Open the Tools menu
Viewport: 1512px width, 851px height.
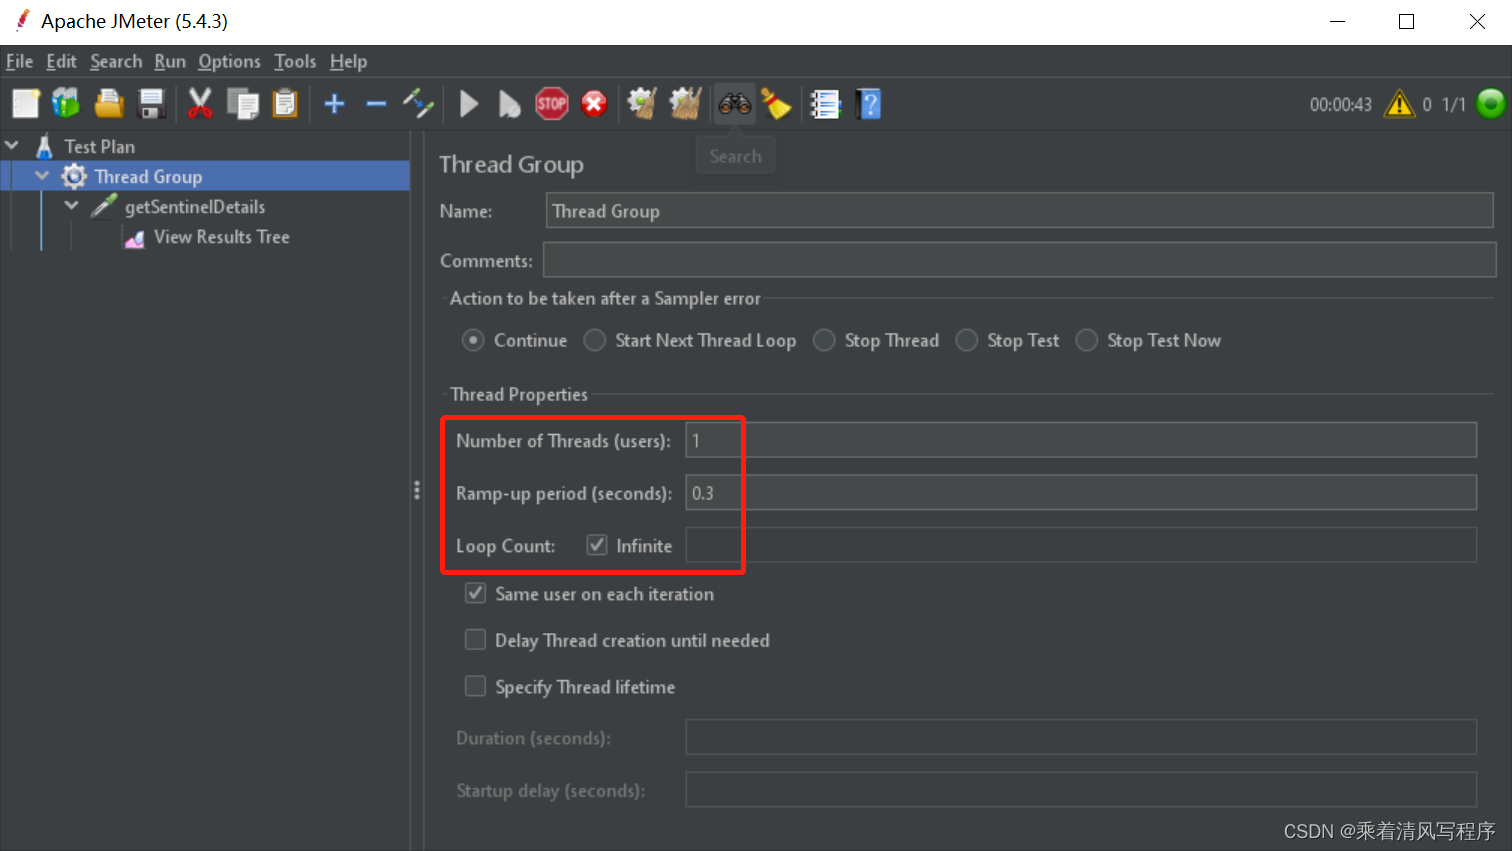tap(295, 61)
